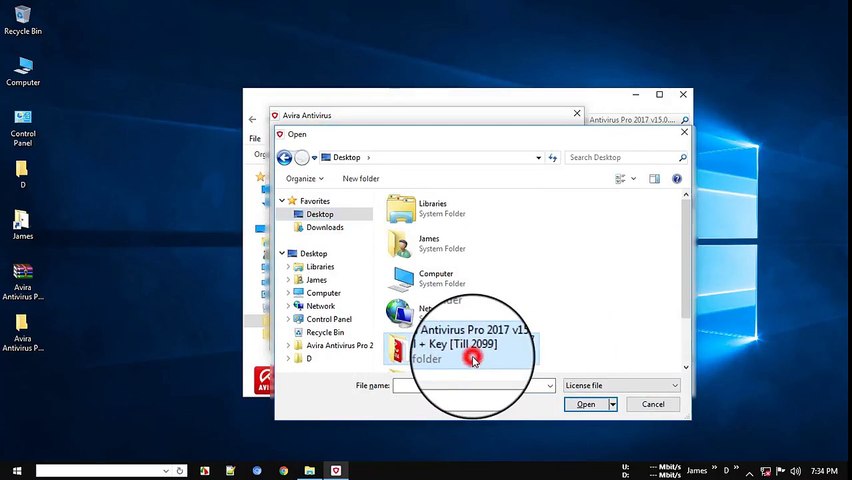852x480 pixels.
Task: Open the view options dropdown arrow
Action: point(633,179)
